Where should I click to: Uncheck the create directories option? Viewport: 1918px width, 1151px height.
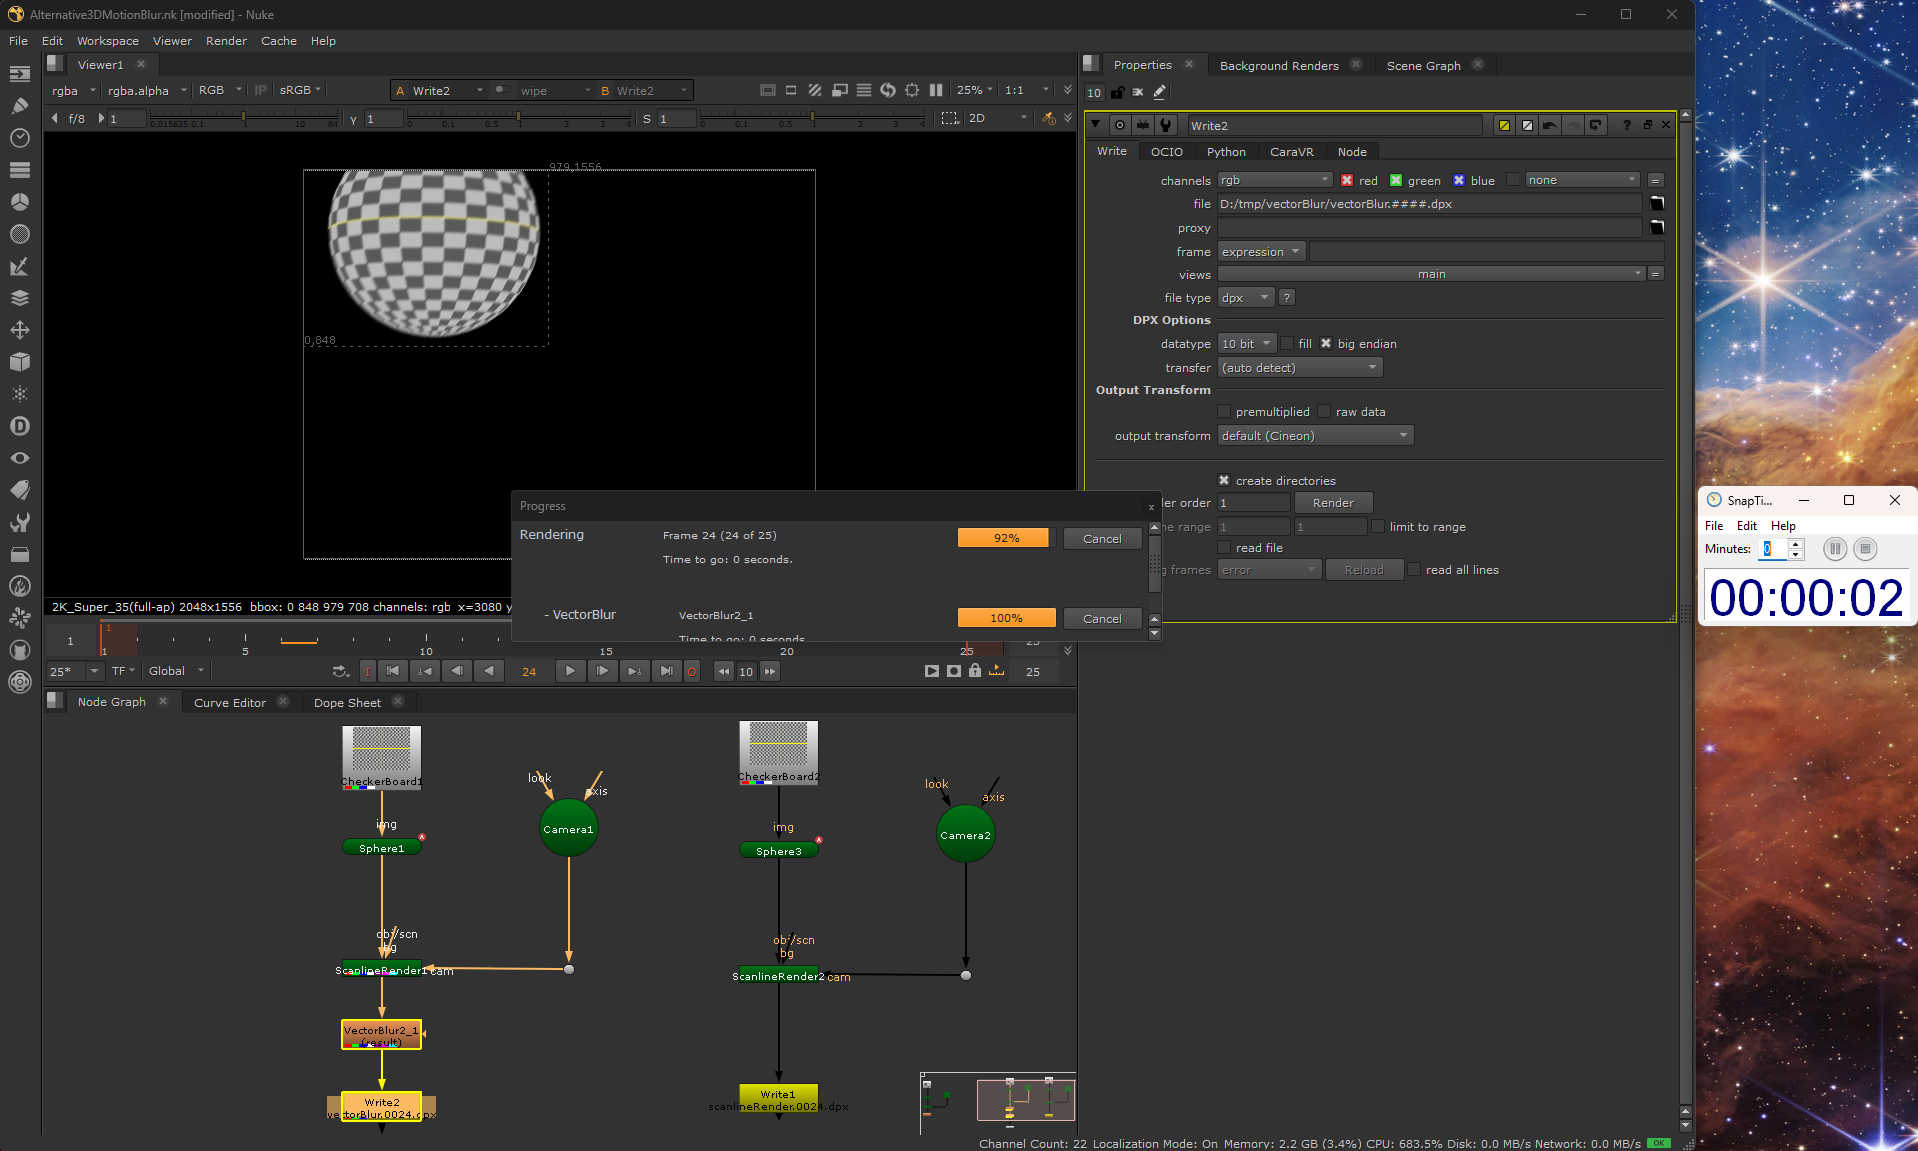(x=1224, y=480)
